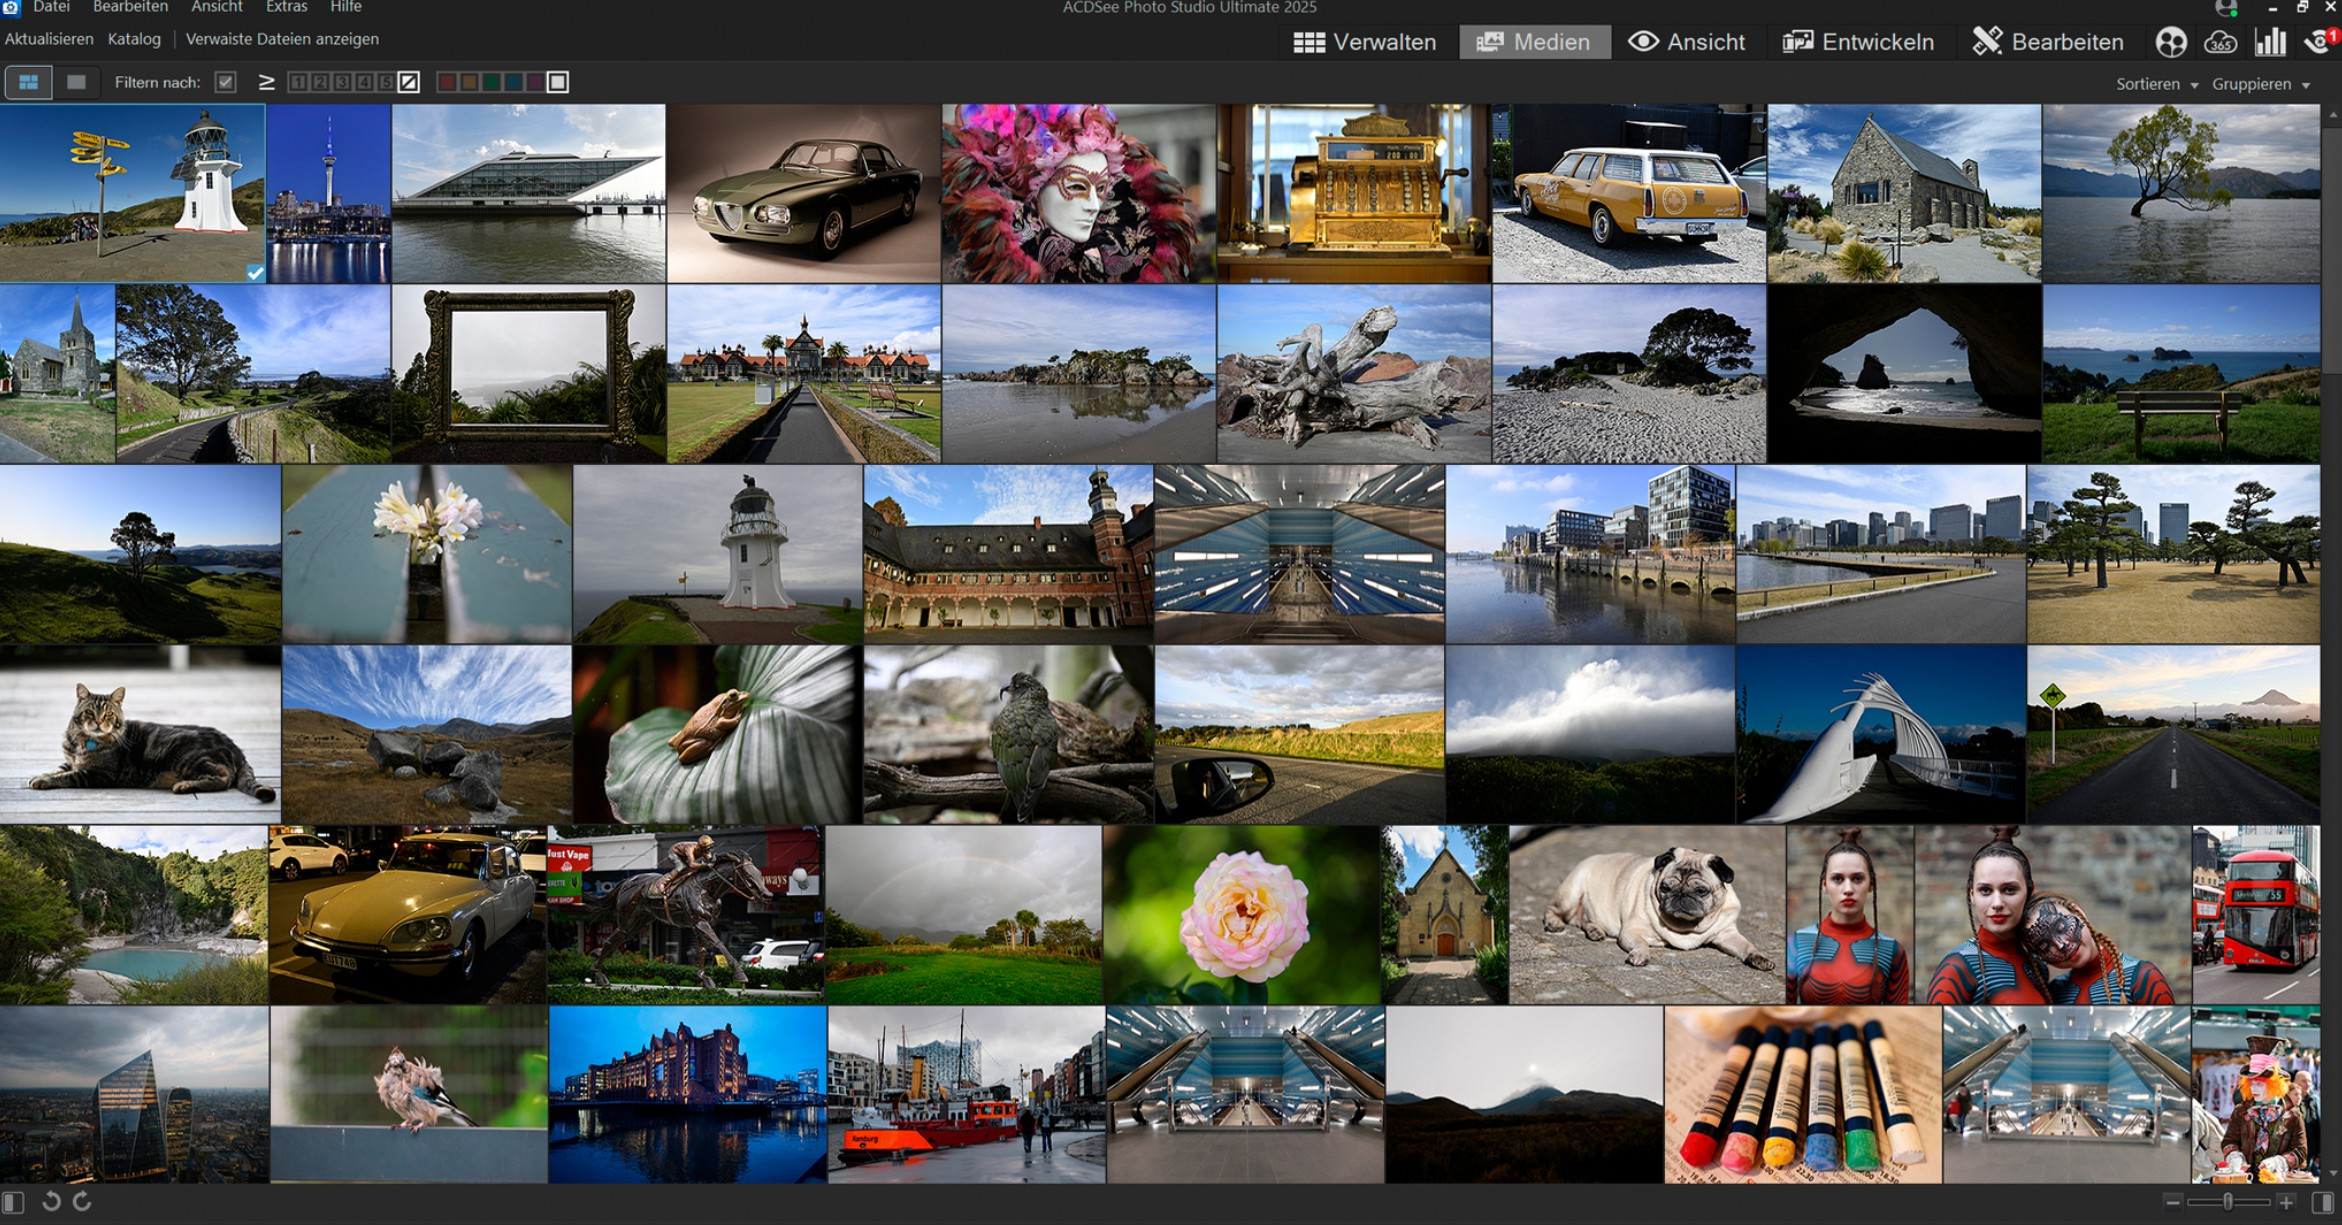The image size is (2342, 1225).
Task: Filter by yellow-brown color label
Action: coord(469,82)
